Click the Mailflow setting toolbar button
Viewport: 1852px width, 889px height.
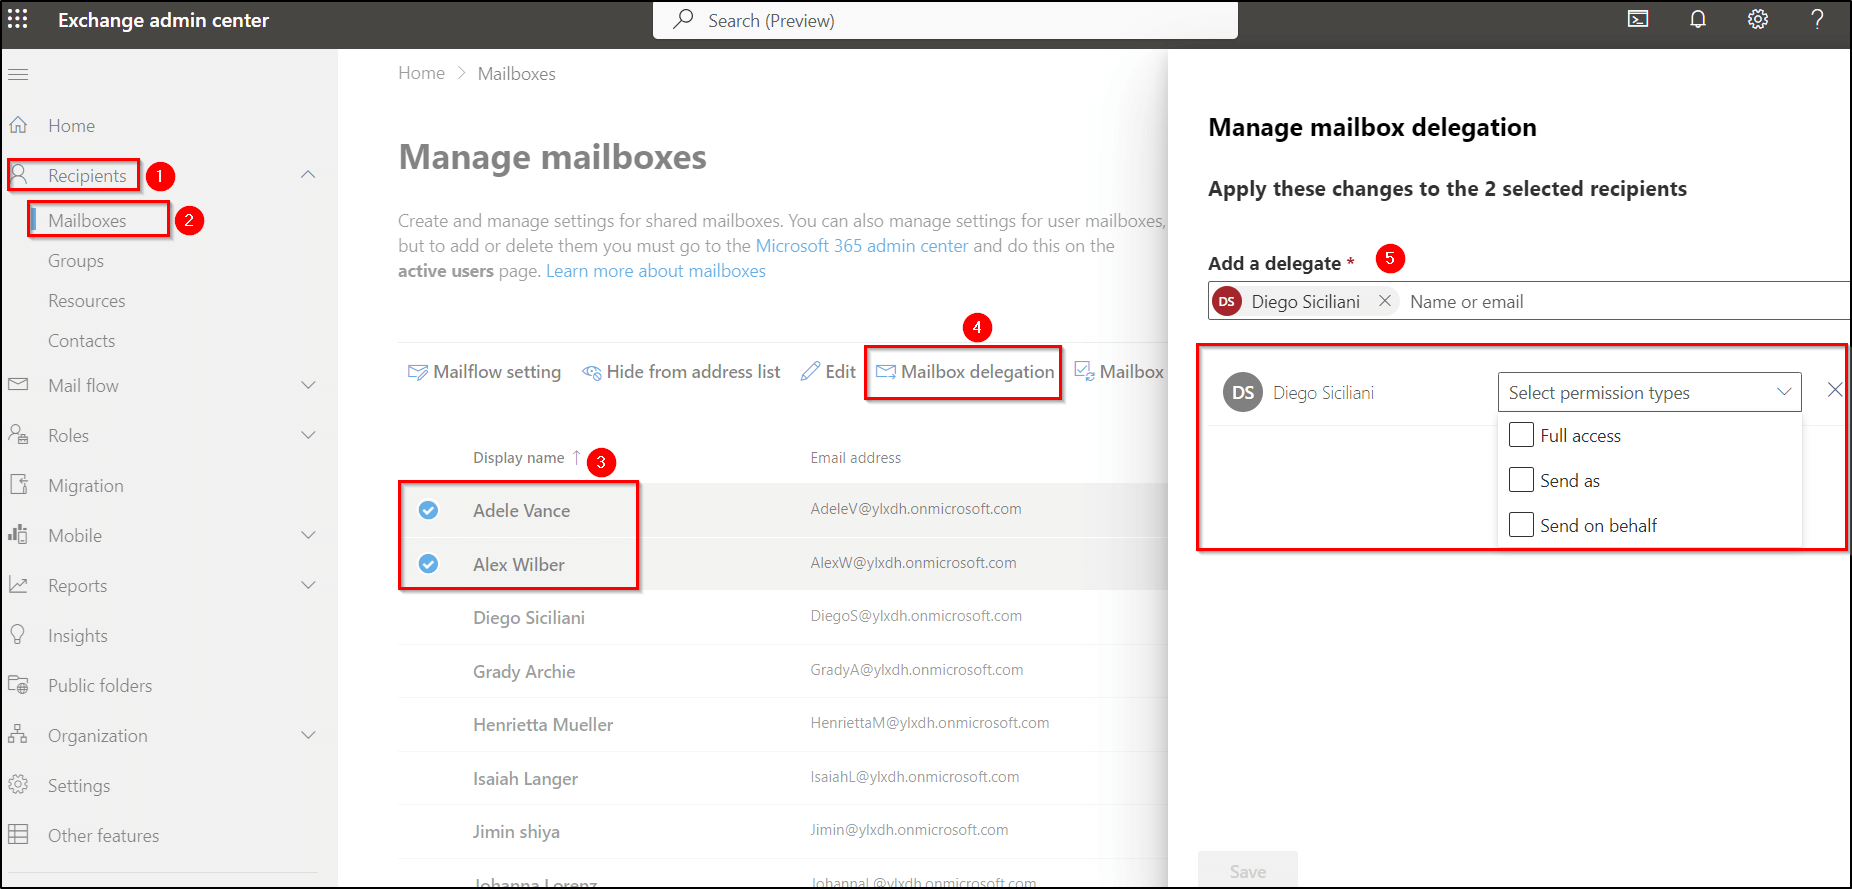point(485,372)
